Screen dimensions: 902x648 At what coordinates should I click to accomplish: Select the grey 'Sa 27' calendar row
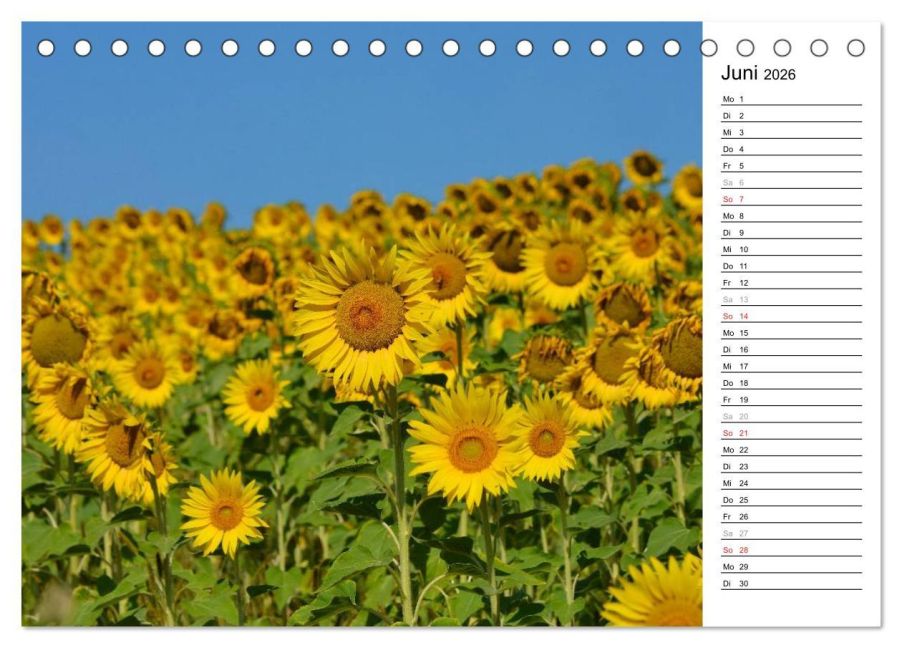[x=792, y=533]
